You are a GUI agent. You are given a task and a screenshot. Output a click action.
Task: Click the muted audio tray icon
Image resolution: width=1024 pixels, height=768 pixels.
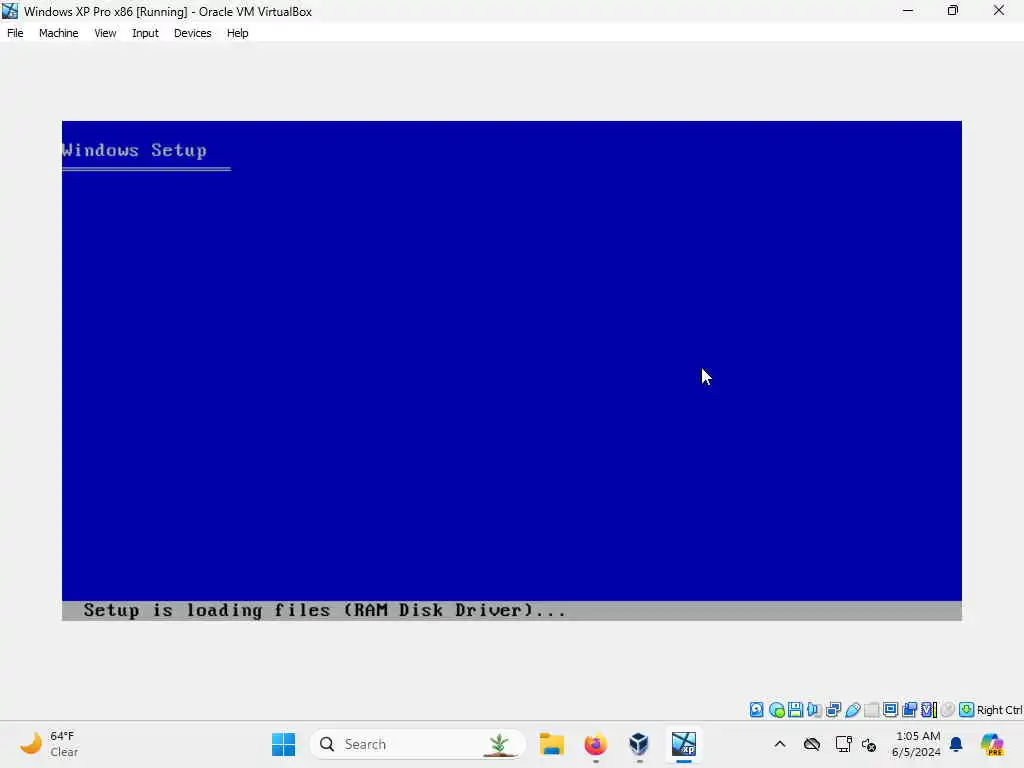coord(869,744)
